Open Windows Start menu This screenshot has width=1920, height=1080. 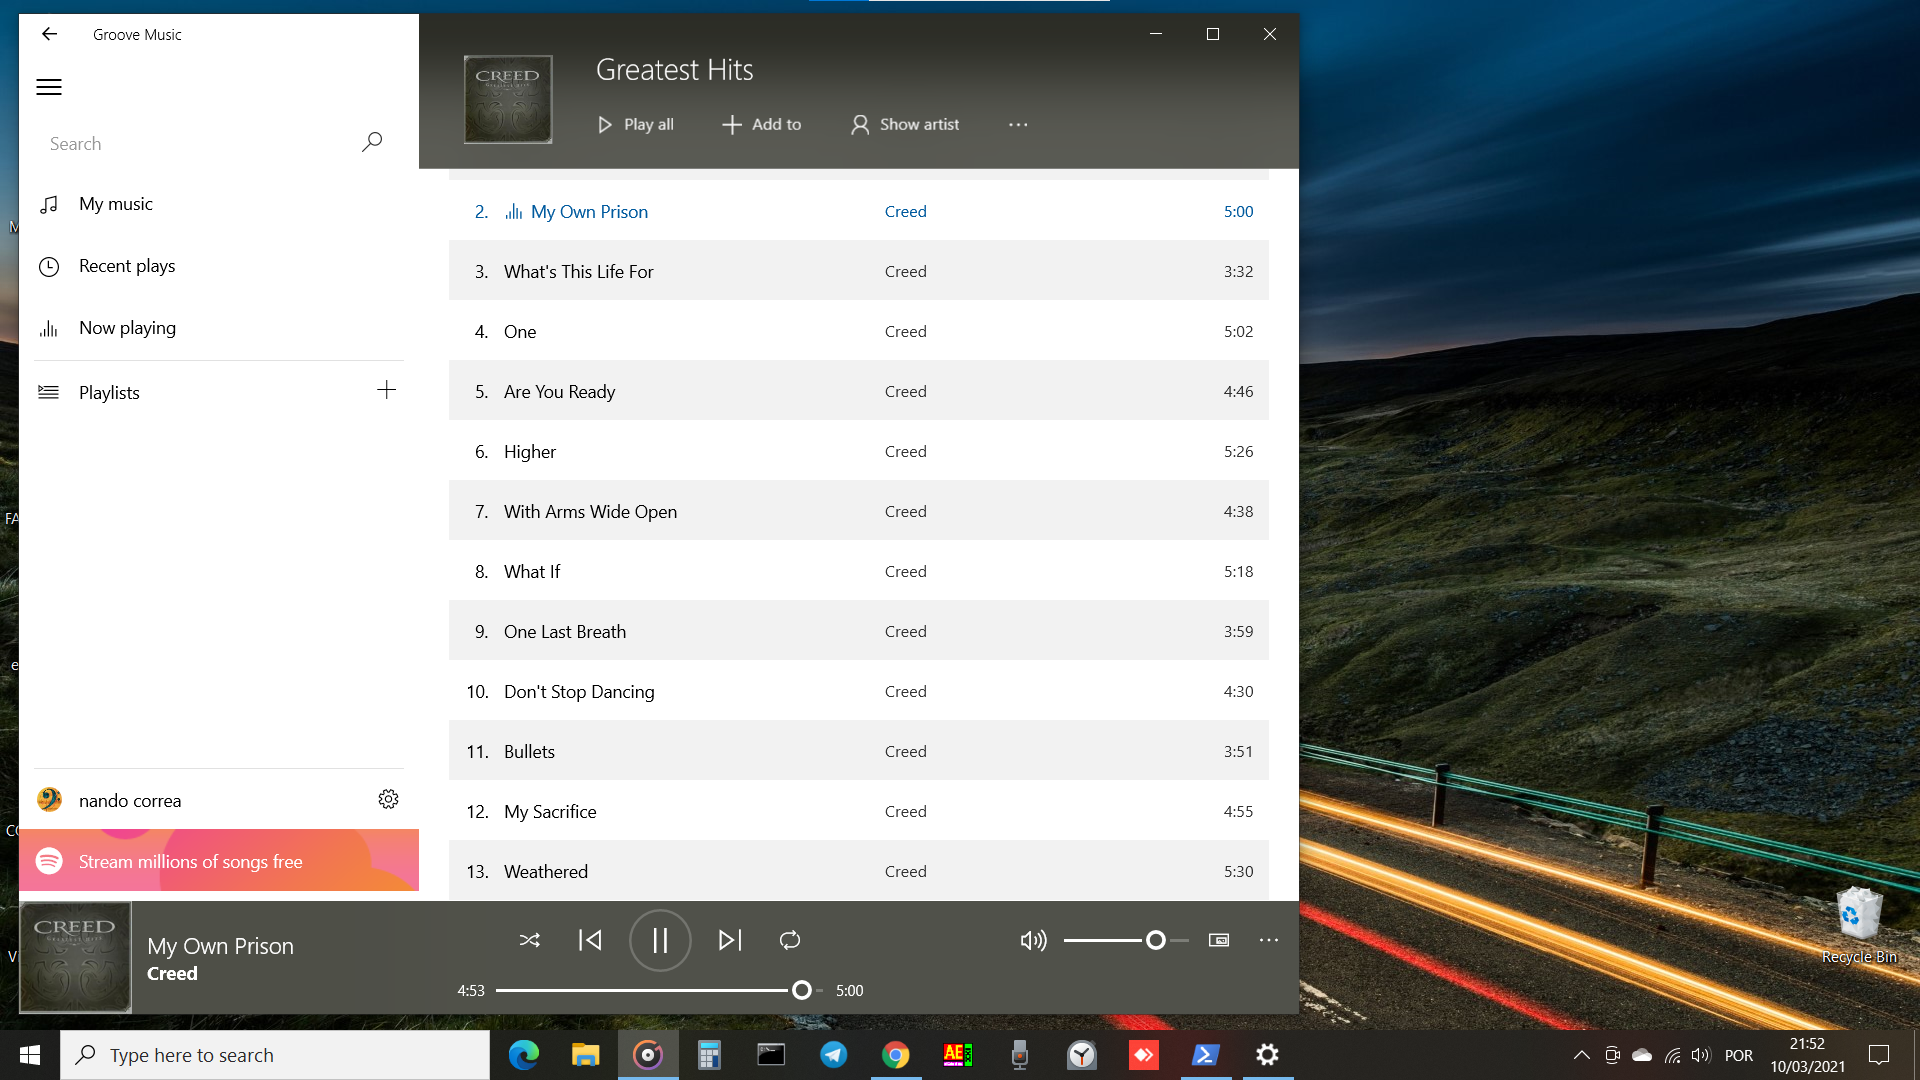click(x=30, y=1055)
